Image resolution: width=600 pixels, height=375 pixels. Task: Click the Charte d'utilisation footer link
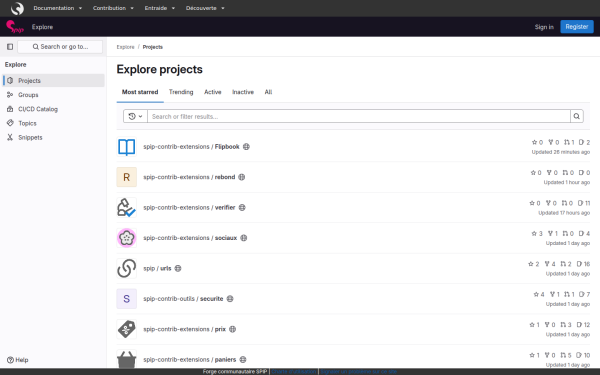293,372
